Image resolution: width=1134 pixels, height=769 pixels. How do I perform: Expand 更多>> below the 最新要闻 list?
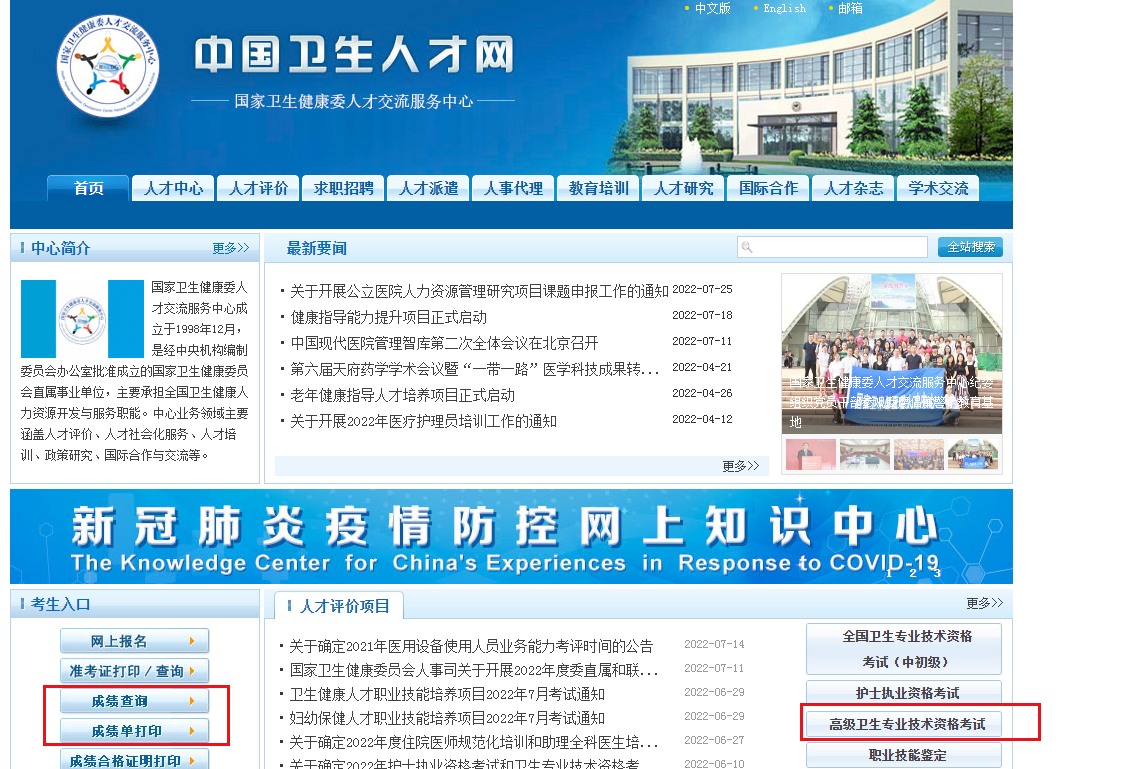click(740, 466)
